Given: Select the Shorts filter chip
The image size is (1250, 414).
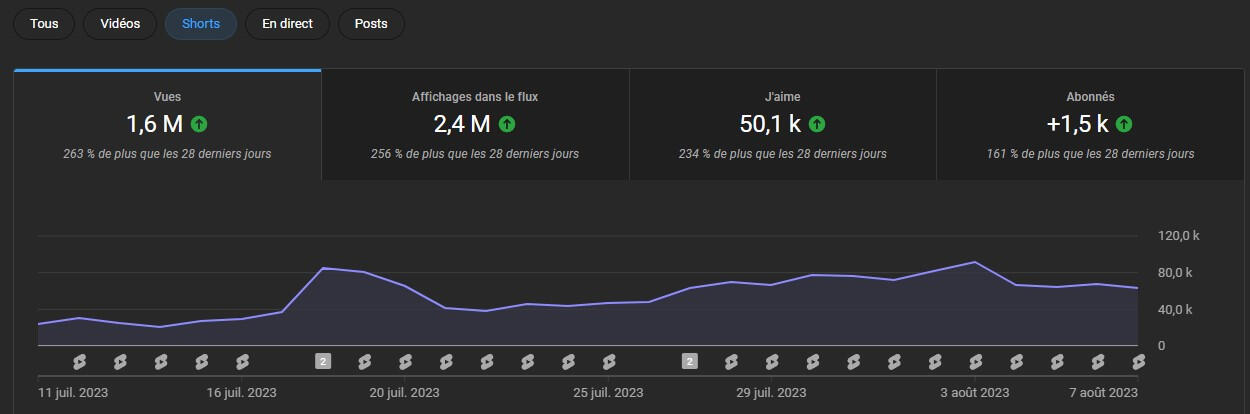Looking at the screenshot, I should 201,24.
